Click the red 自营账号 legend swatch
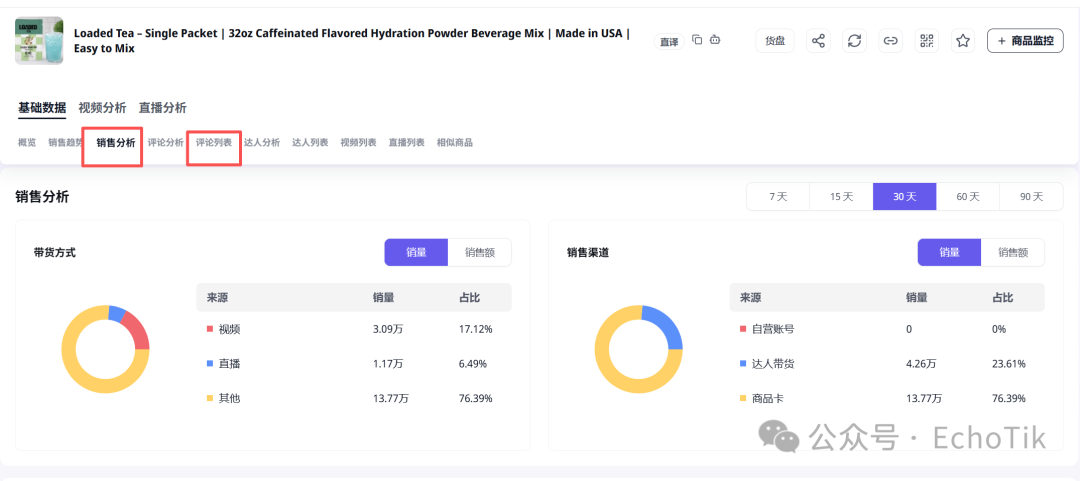This screenshot has width=1080, height=481. tap(742, 329)
